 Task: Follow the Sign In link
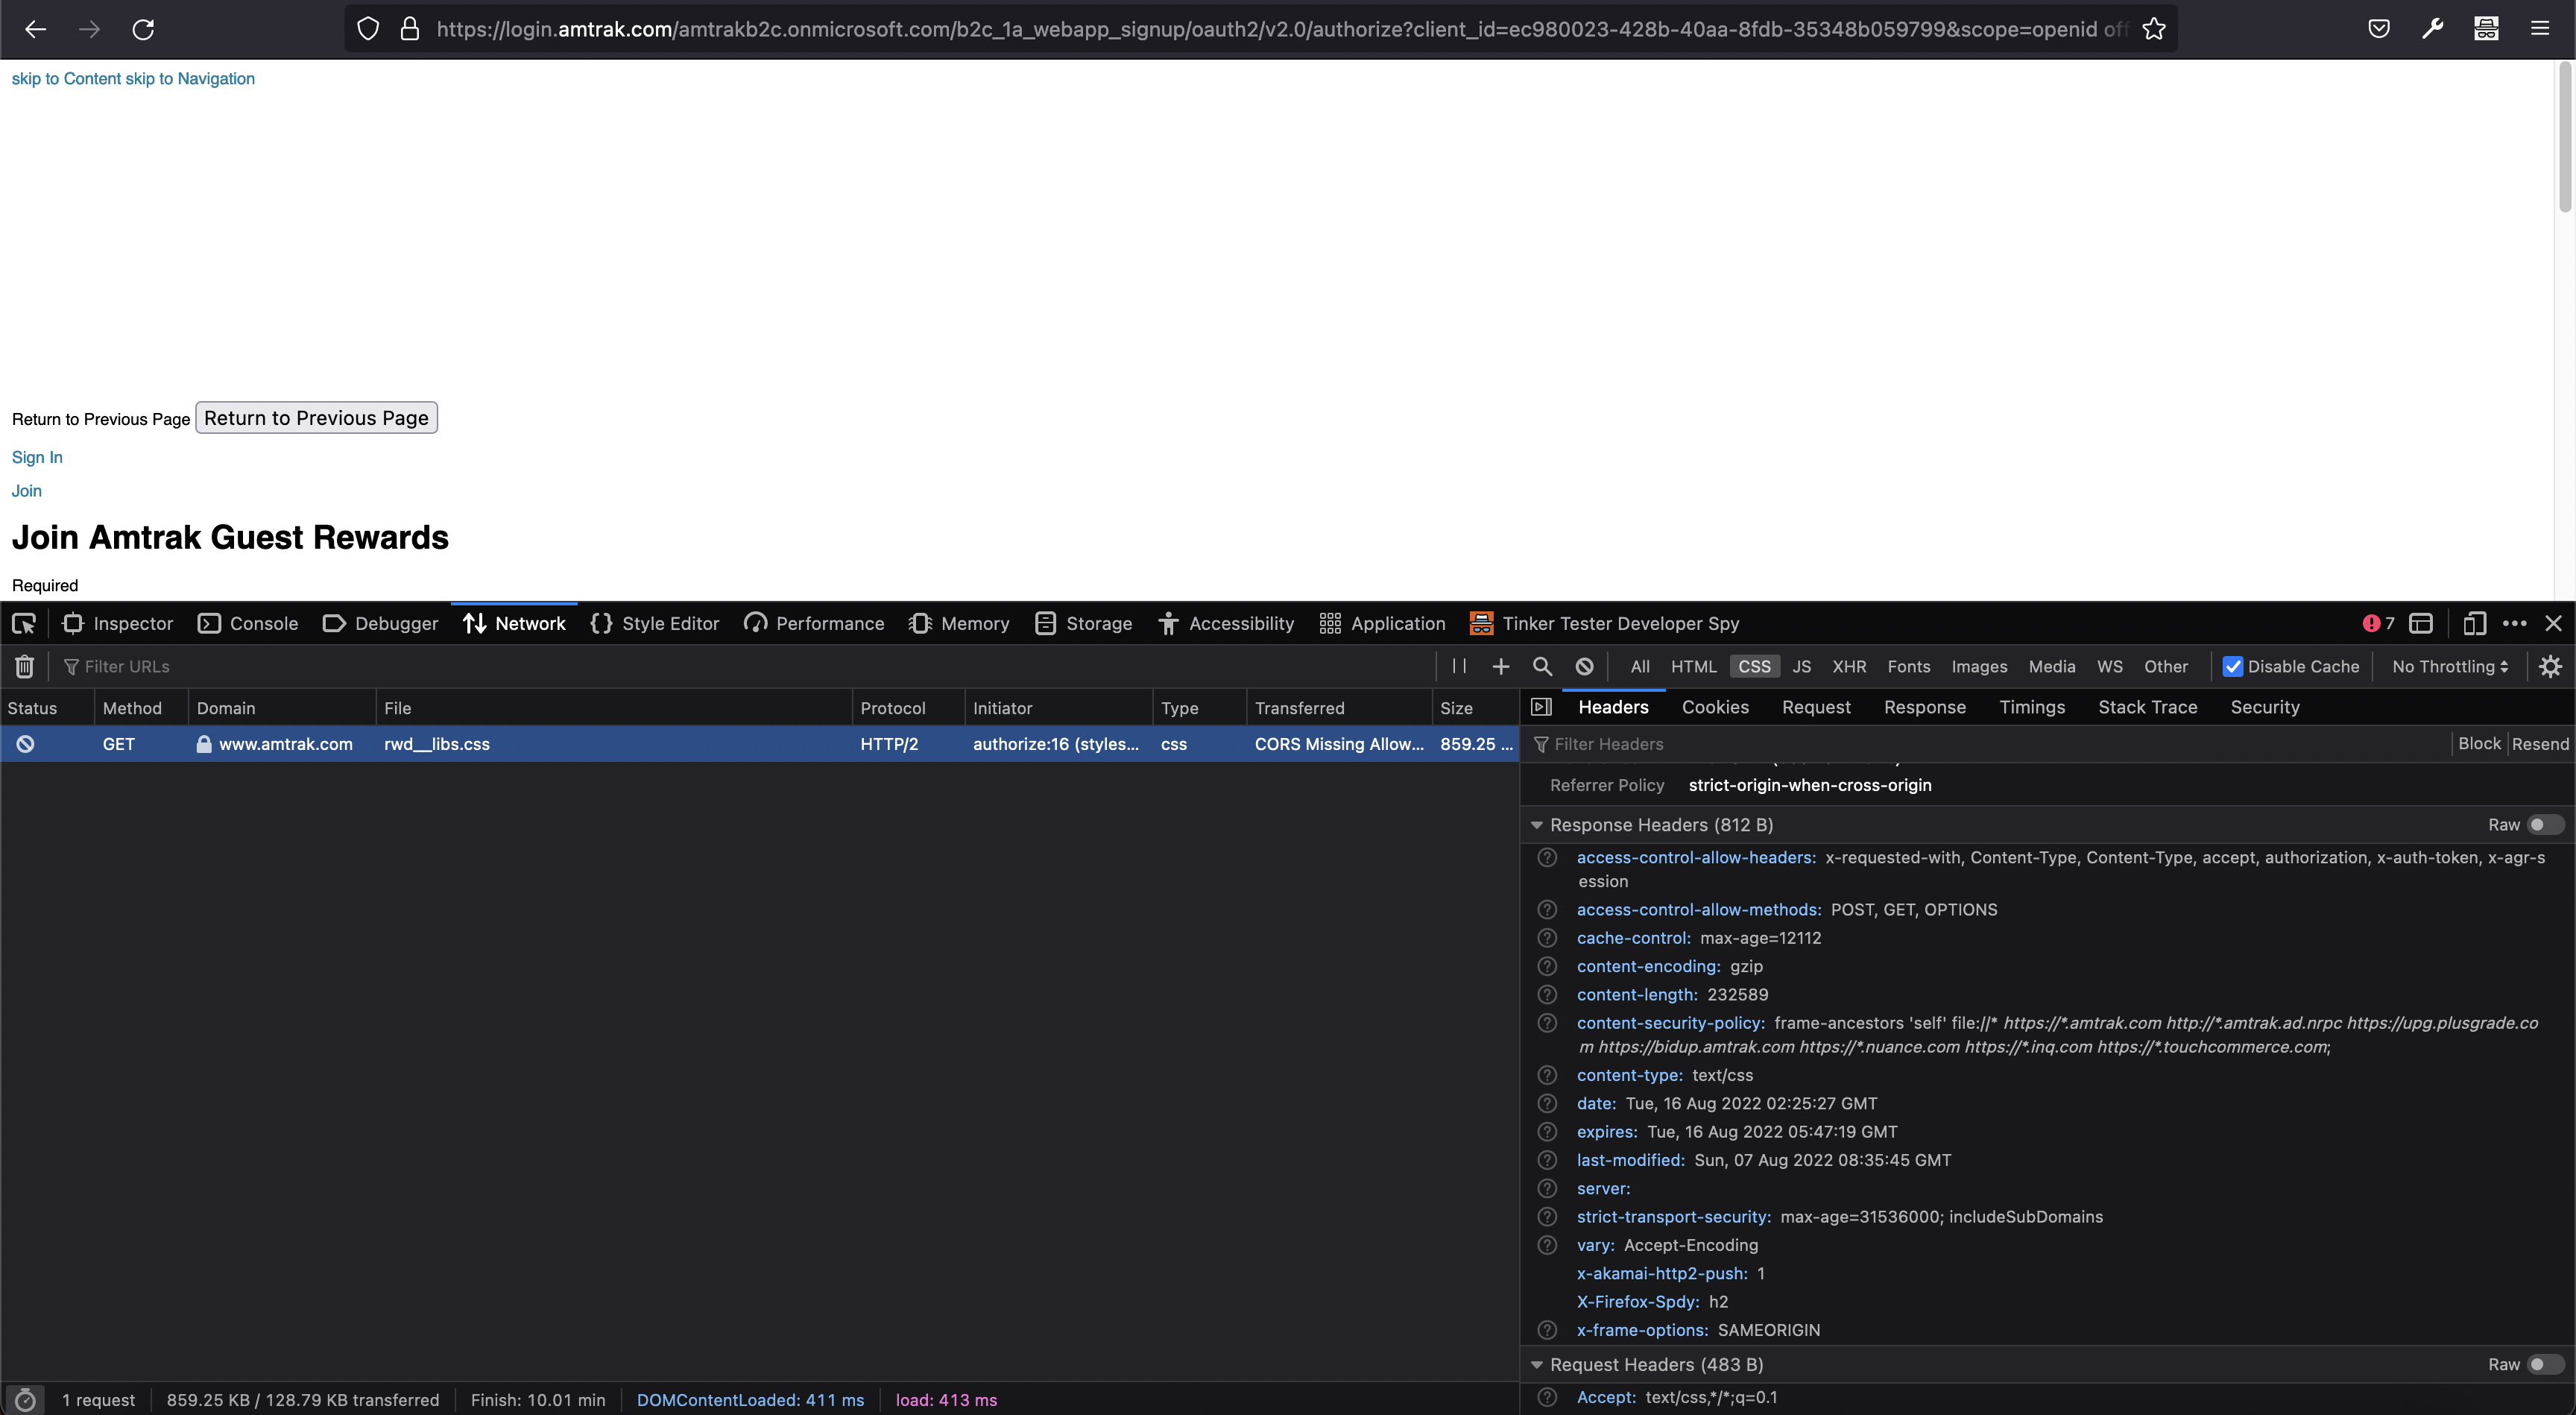pyautogui.click(x=37, y=457)
